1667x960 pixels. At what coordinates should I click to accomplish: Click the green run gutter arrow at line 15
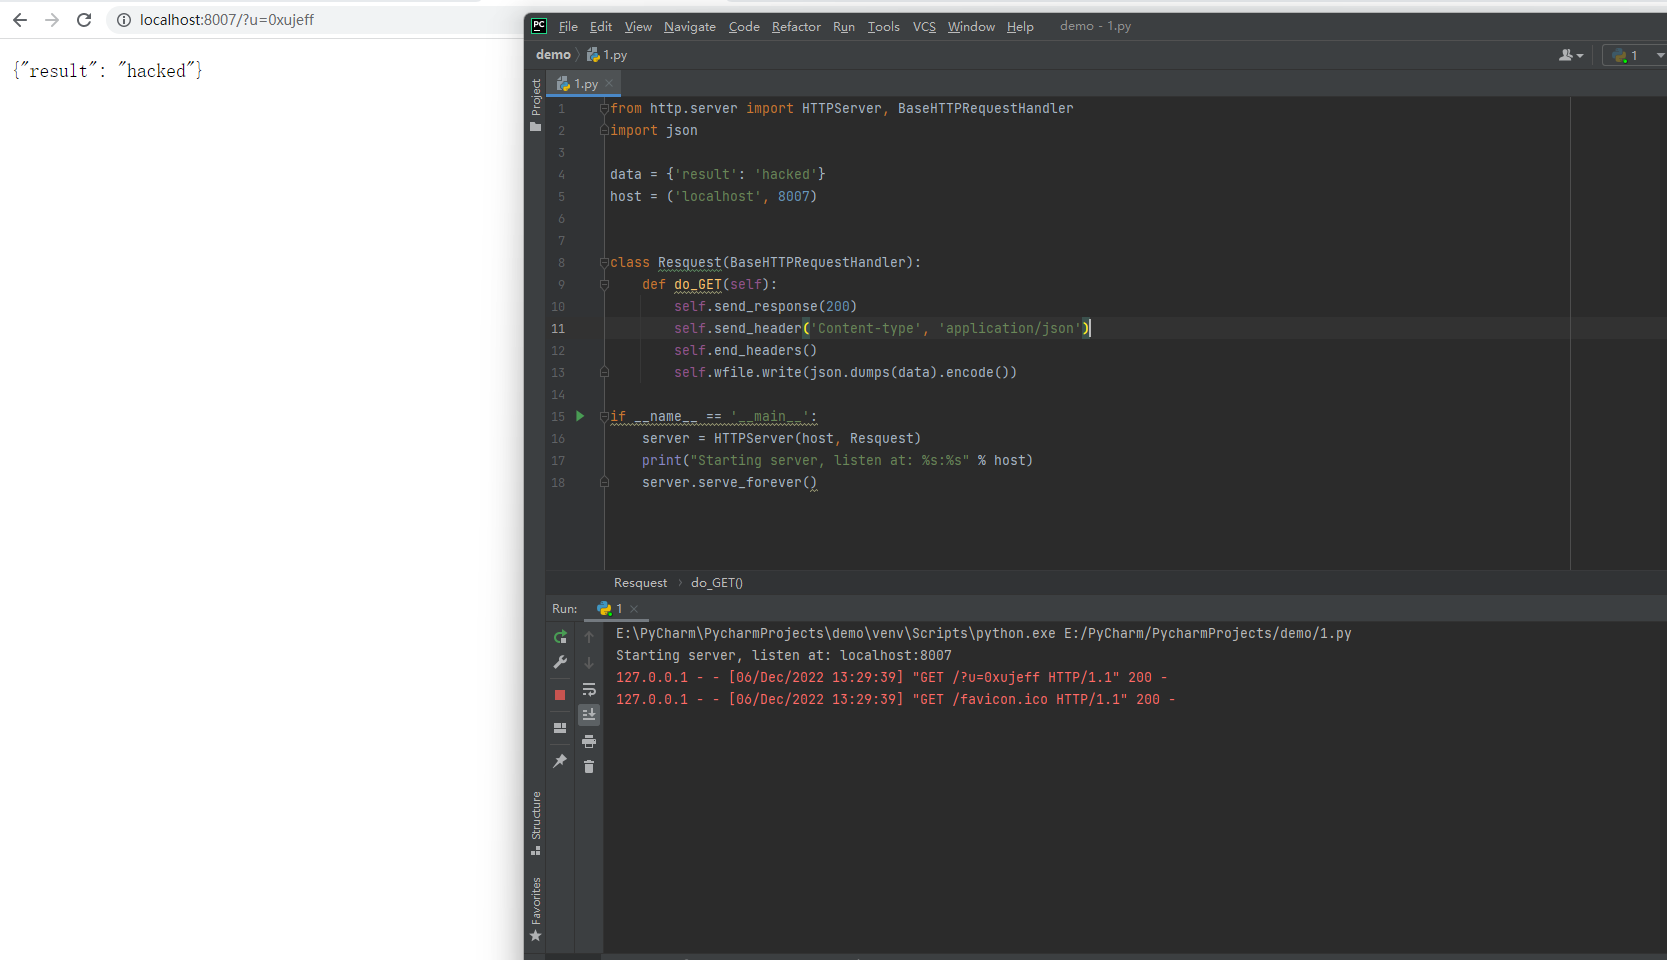pyautogui.click(x=580, y=416)
